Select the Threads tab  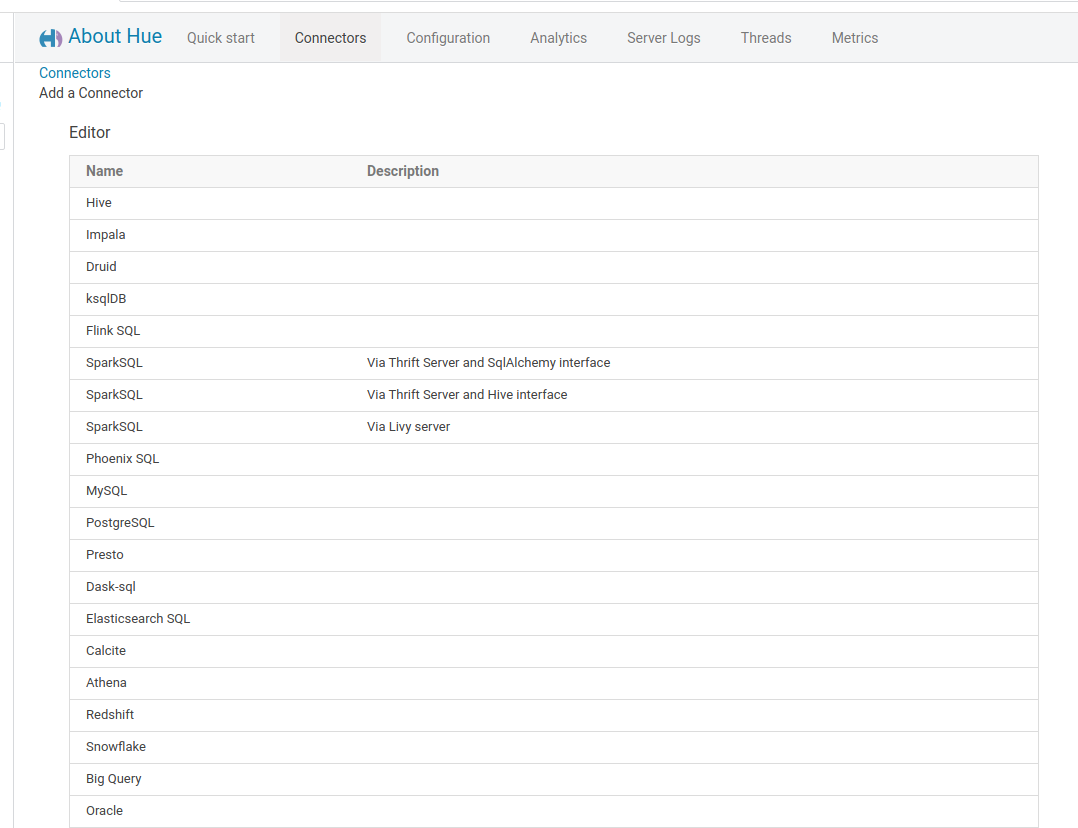766,38
